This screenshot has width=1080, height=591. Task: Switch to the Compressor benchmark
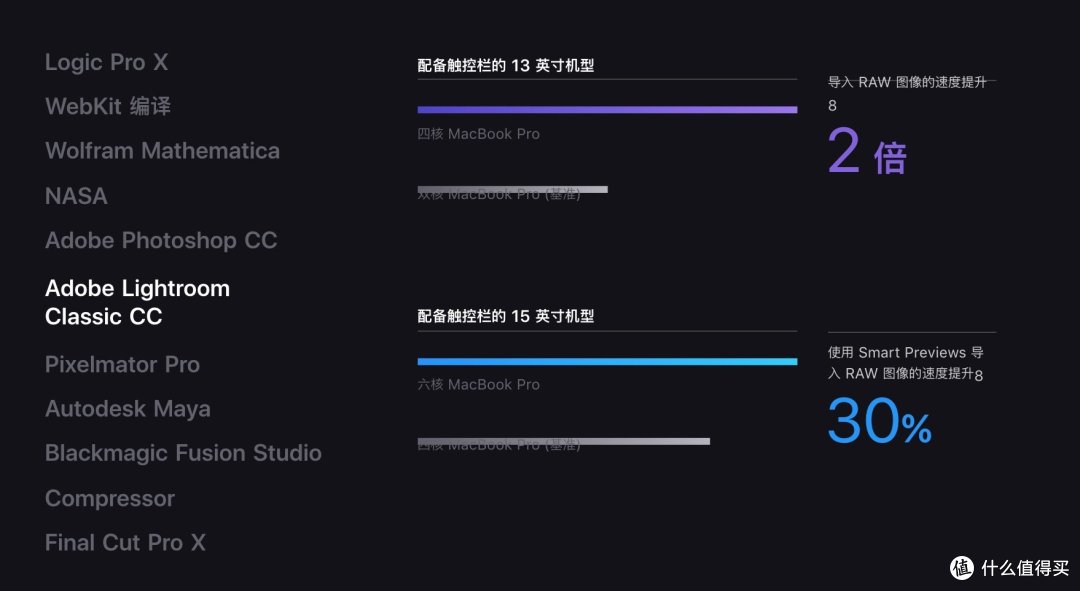coord(110,498)
